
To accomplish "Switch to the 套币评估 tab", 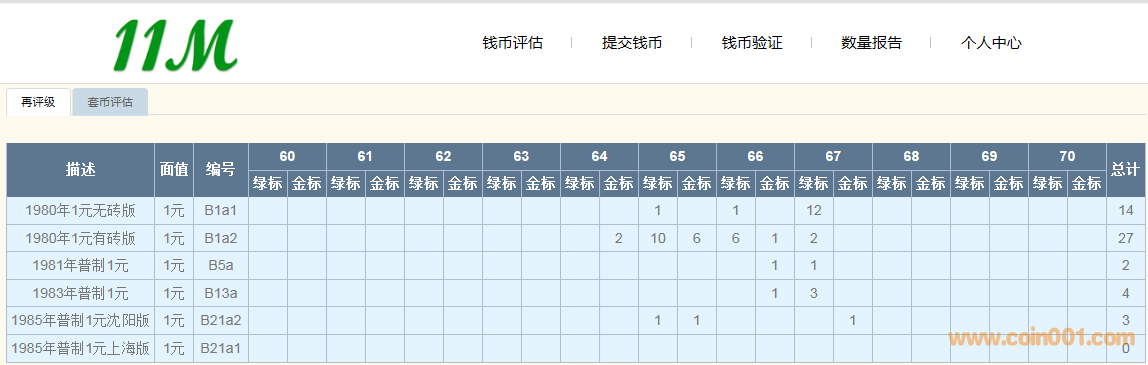I will (111, 102).
